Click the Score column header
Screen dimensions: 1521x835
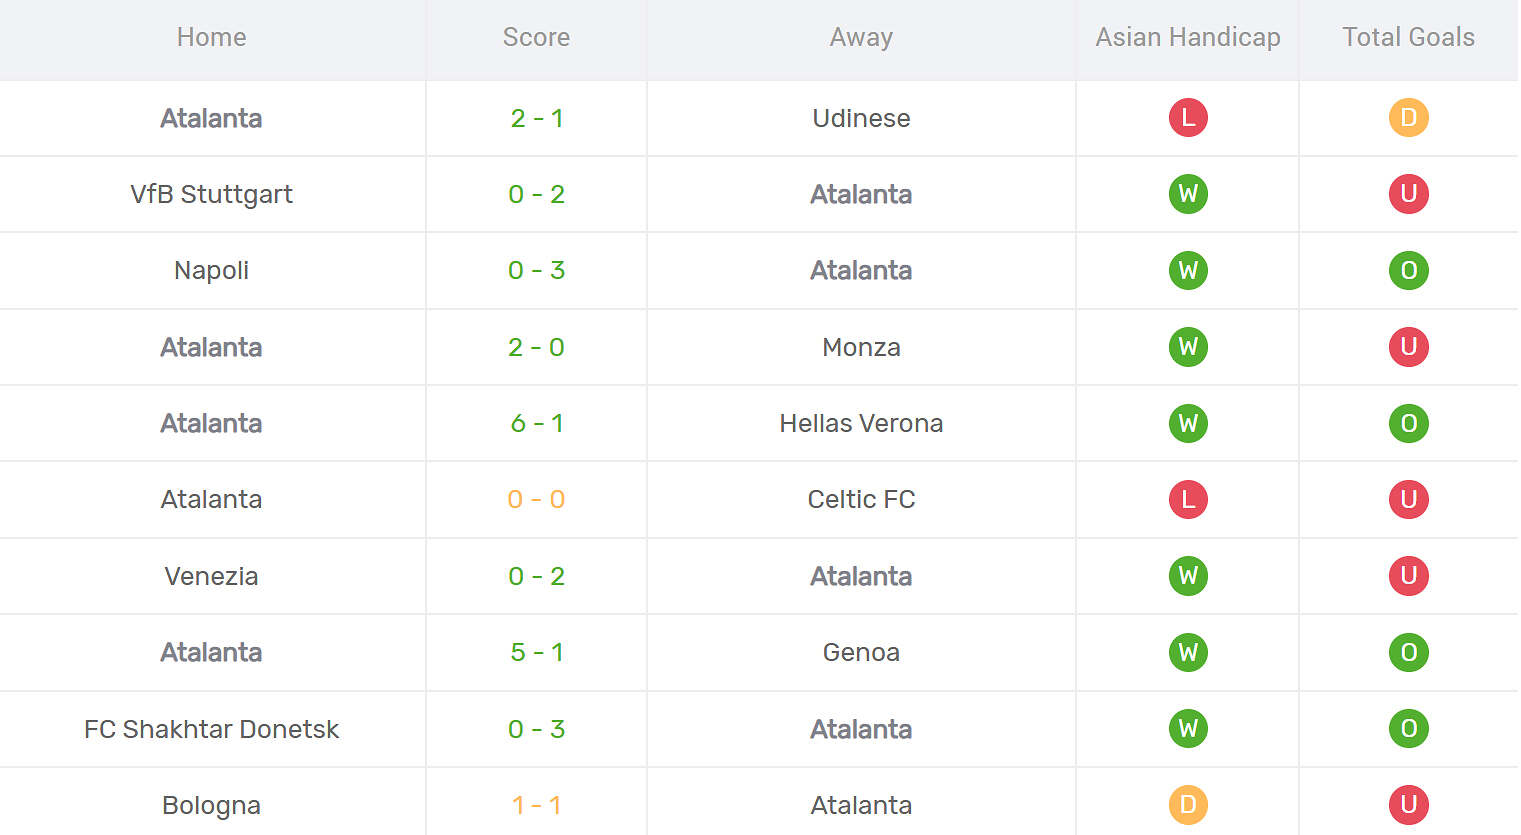536,37
